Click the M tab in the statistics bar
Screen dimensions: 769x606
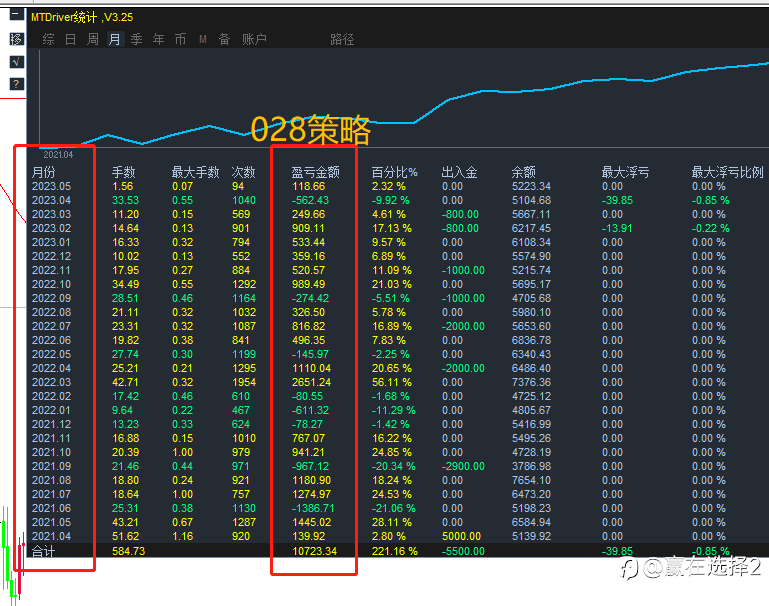(x=203, y=39)
